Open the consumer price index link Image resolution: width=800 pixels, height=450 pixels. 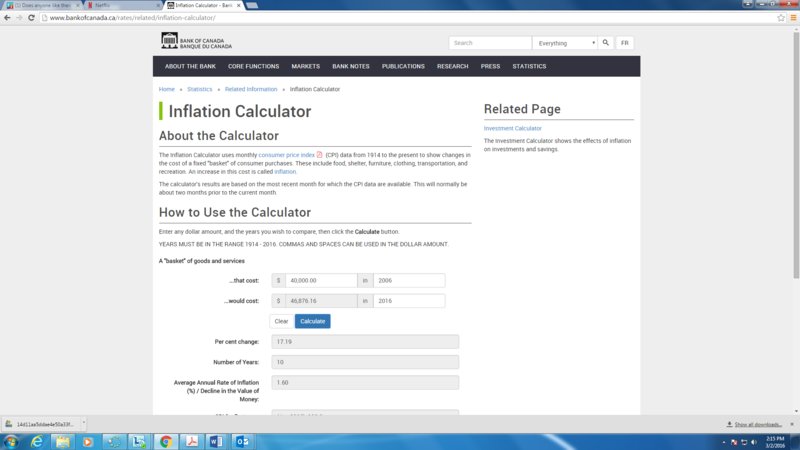tap(286, 155)
